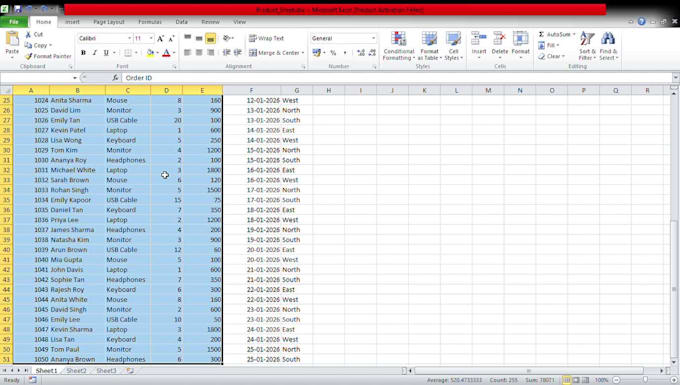Click Increase Decimal icon
Viewport: 680px width, 385px height.
click(361, 52)
